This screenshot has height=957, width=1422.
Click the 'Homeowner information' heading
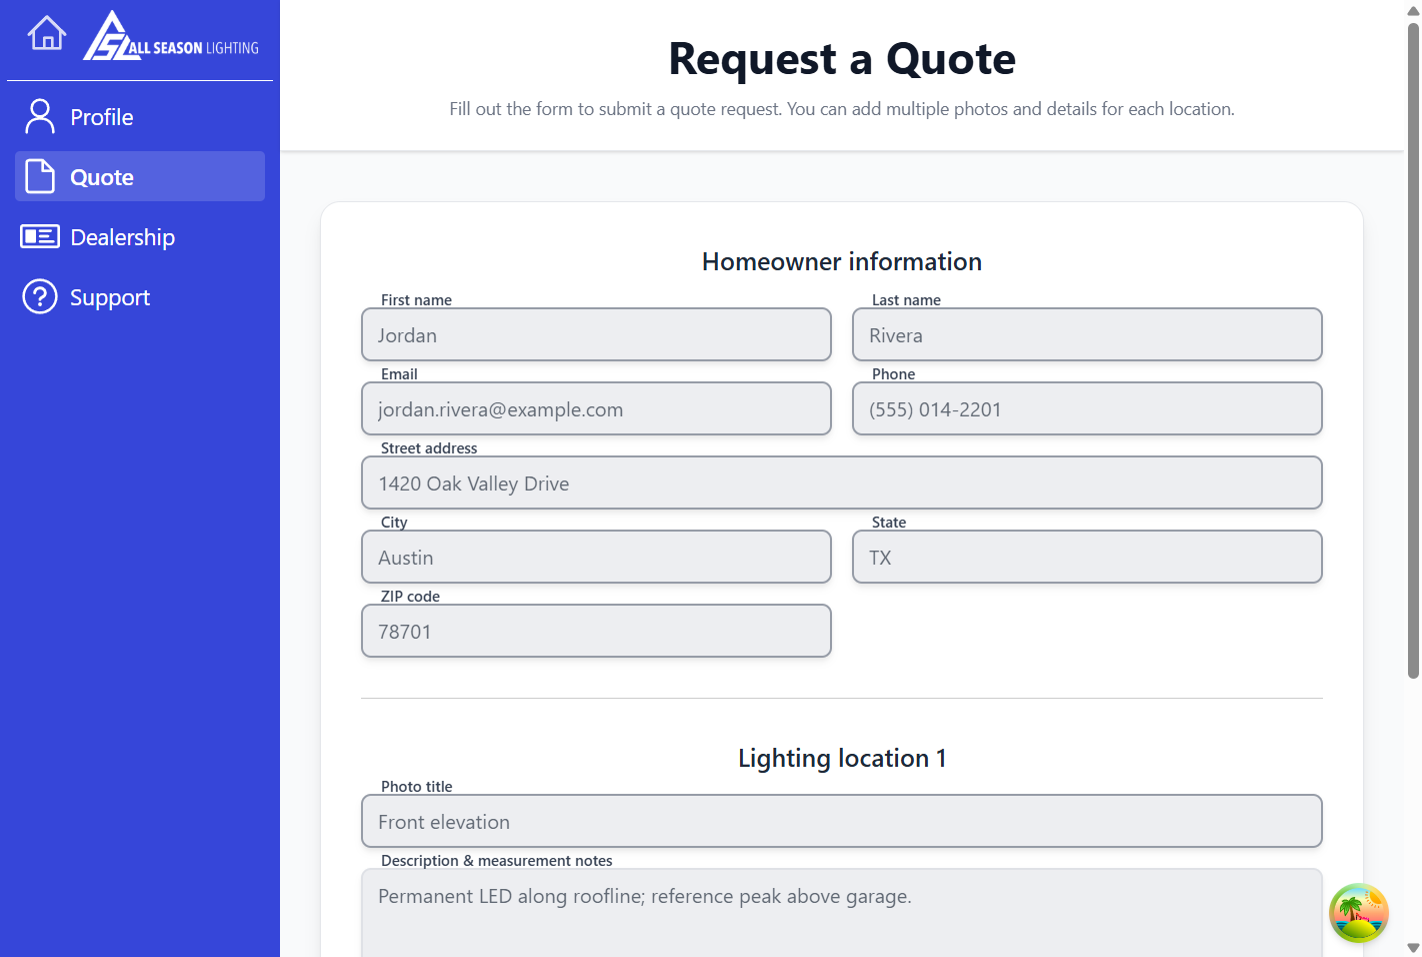coord(842,262)
